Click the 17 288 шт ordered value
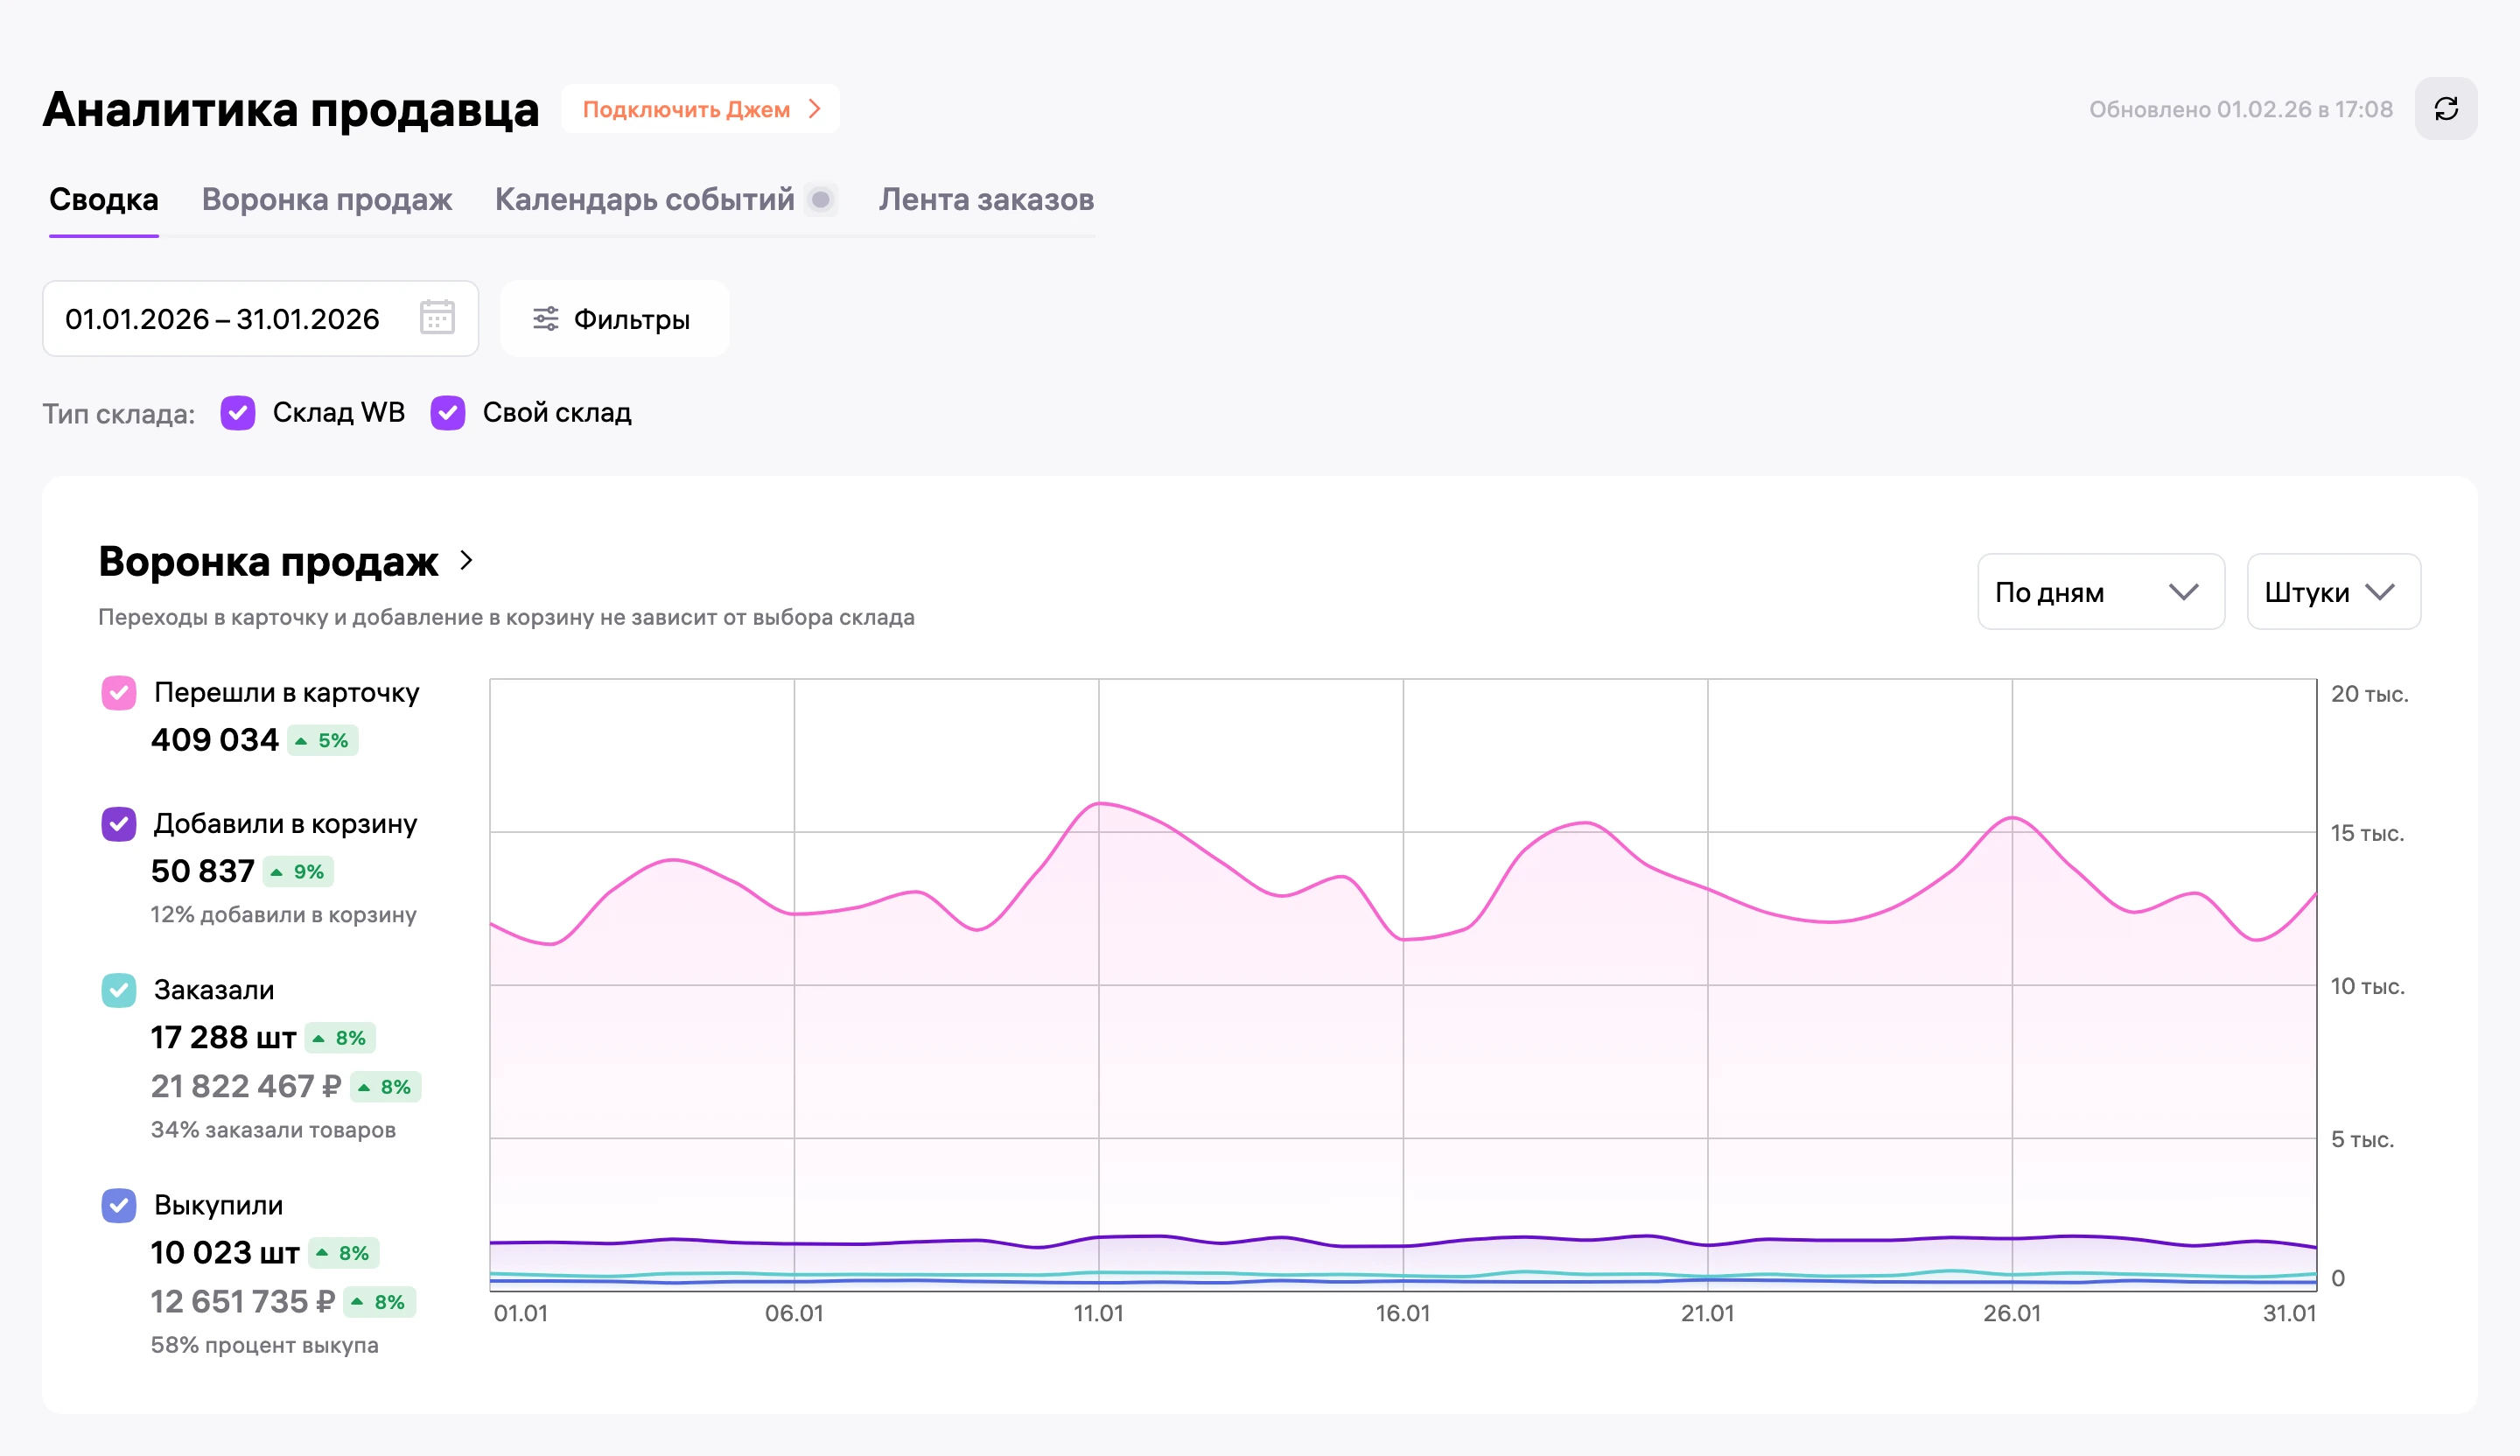Viewport: 2520px width, 1456px height. point(224,1037)
